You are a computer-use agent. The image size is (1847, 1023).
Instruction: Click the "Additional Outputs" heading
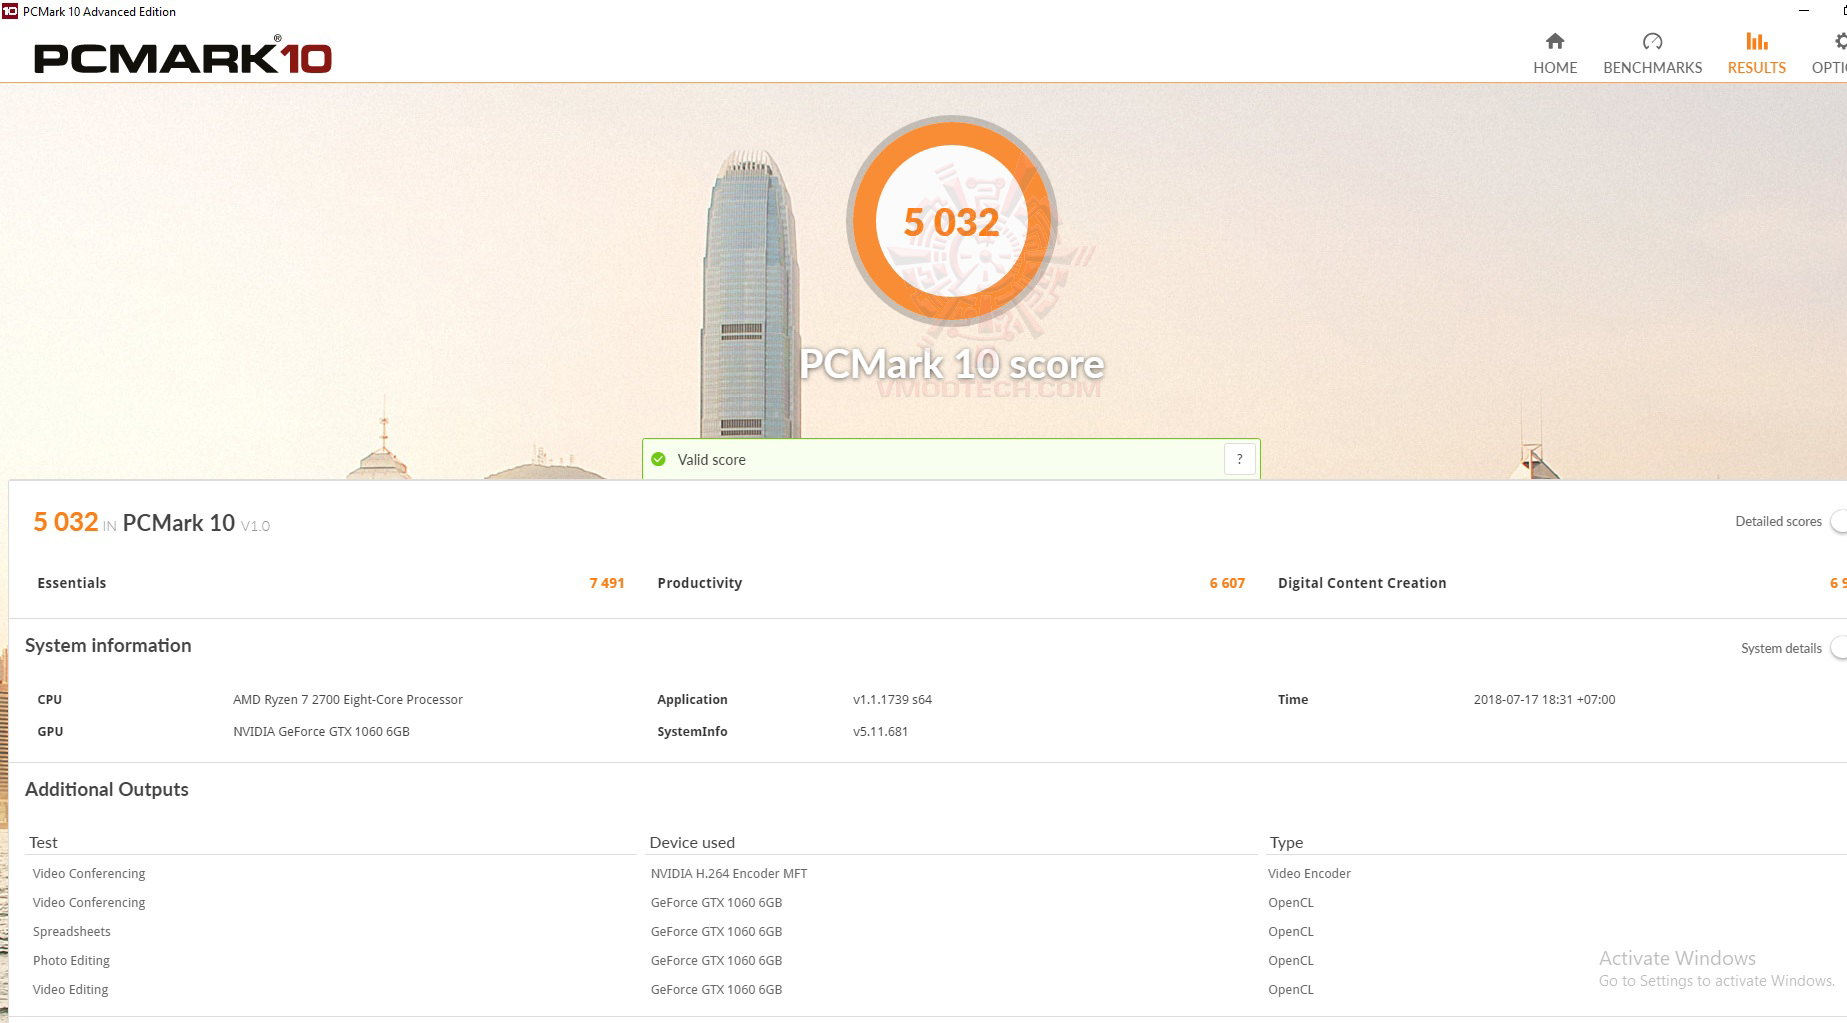[107, 790]
